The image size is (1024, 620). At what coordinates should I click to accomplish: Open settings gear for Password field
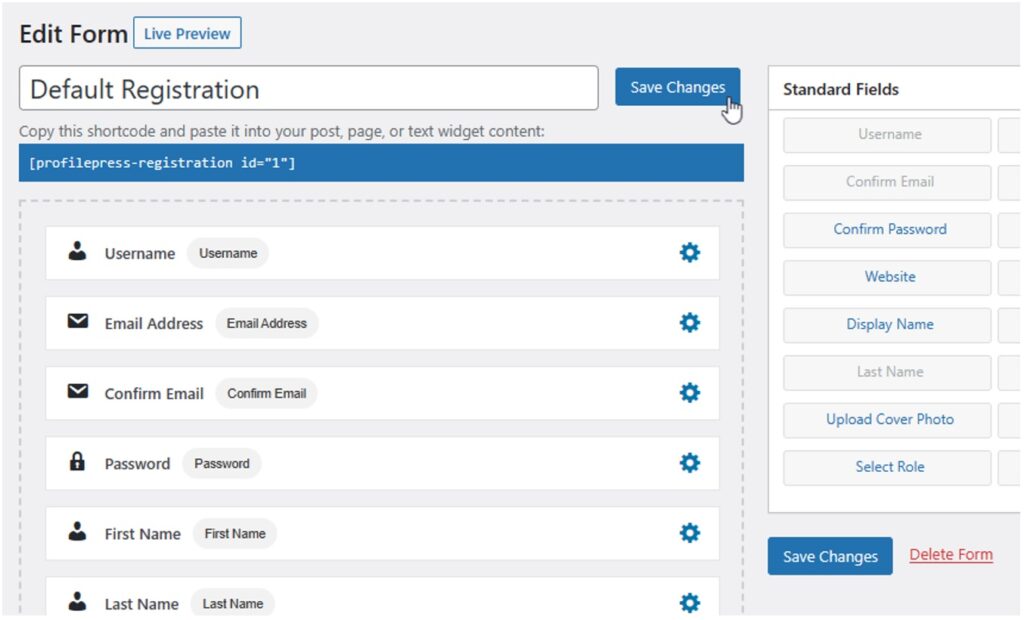690,463
